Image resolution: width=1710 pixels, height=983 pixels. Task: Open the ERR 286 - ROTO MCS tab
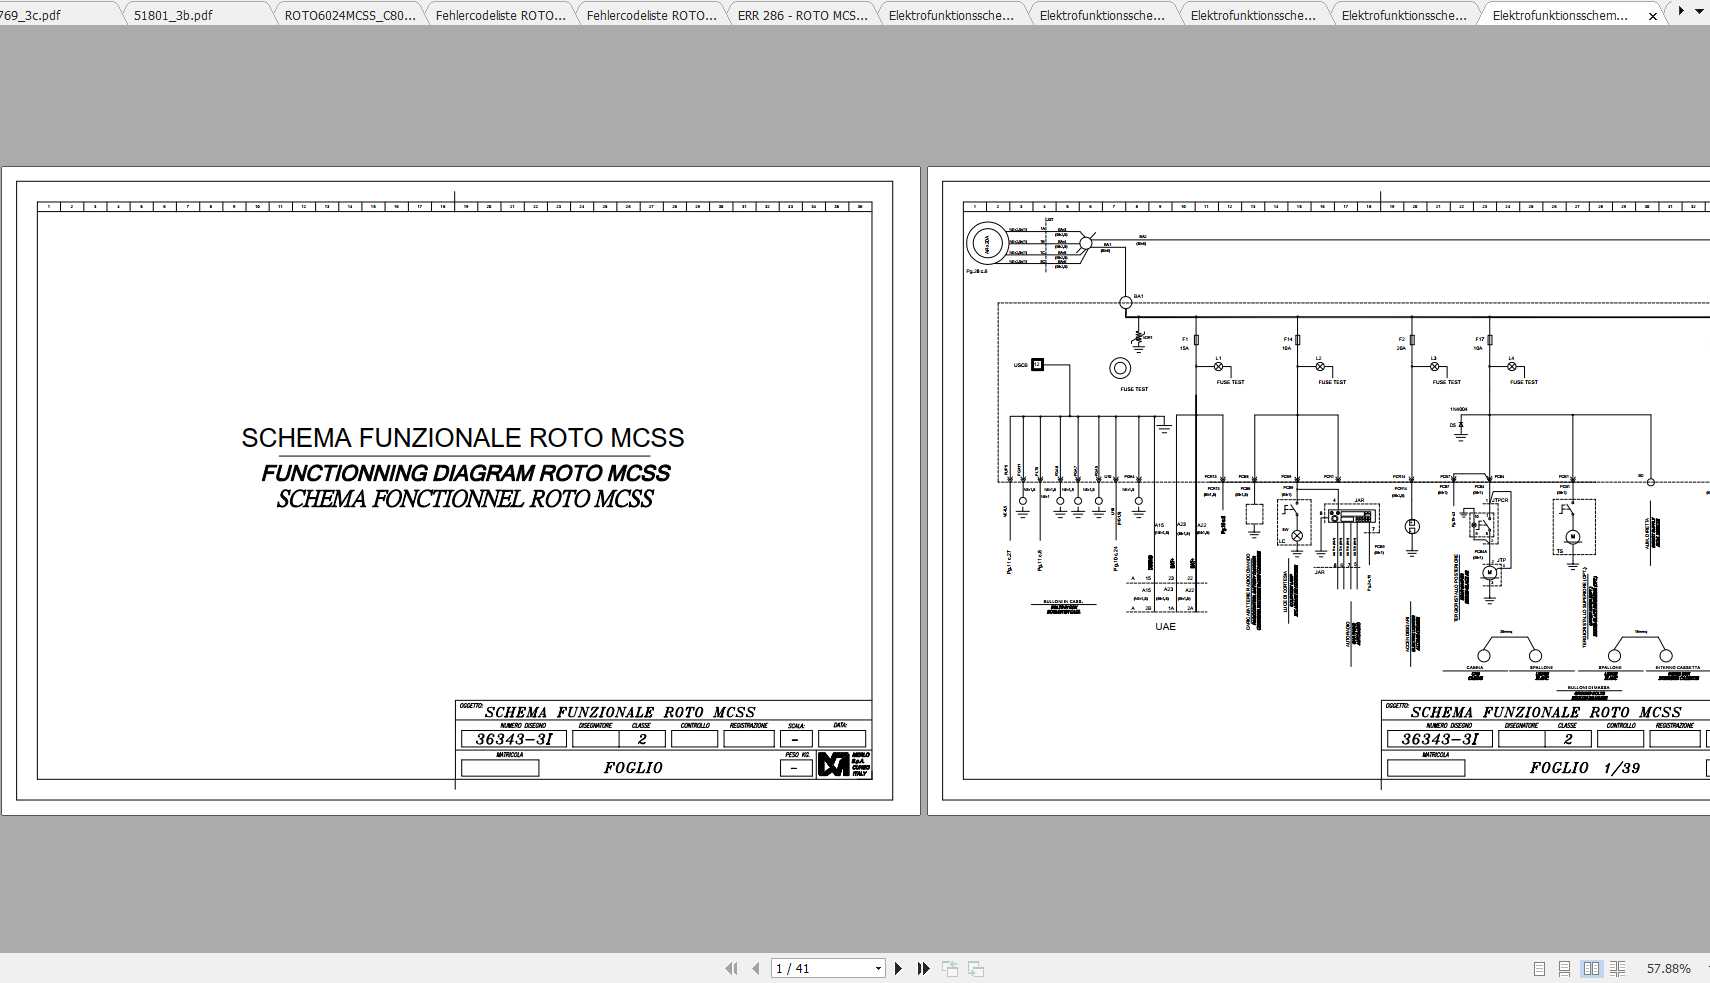point(802,15)
